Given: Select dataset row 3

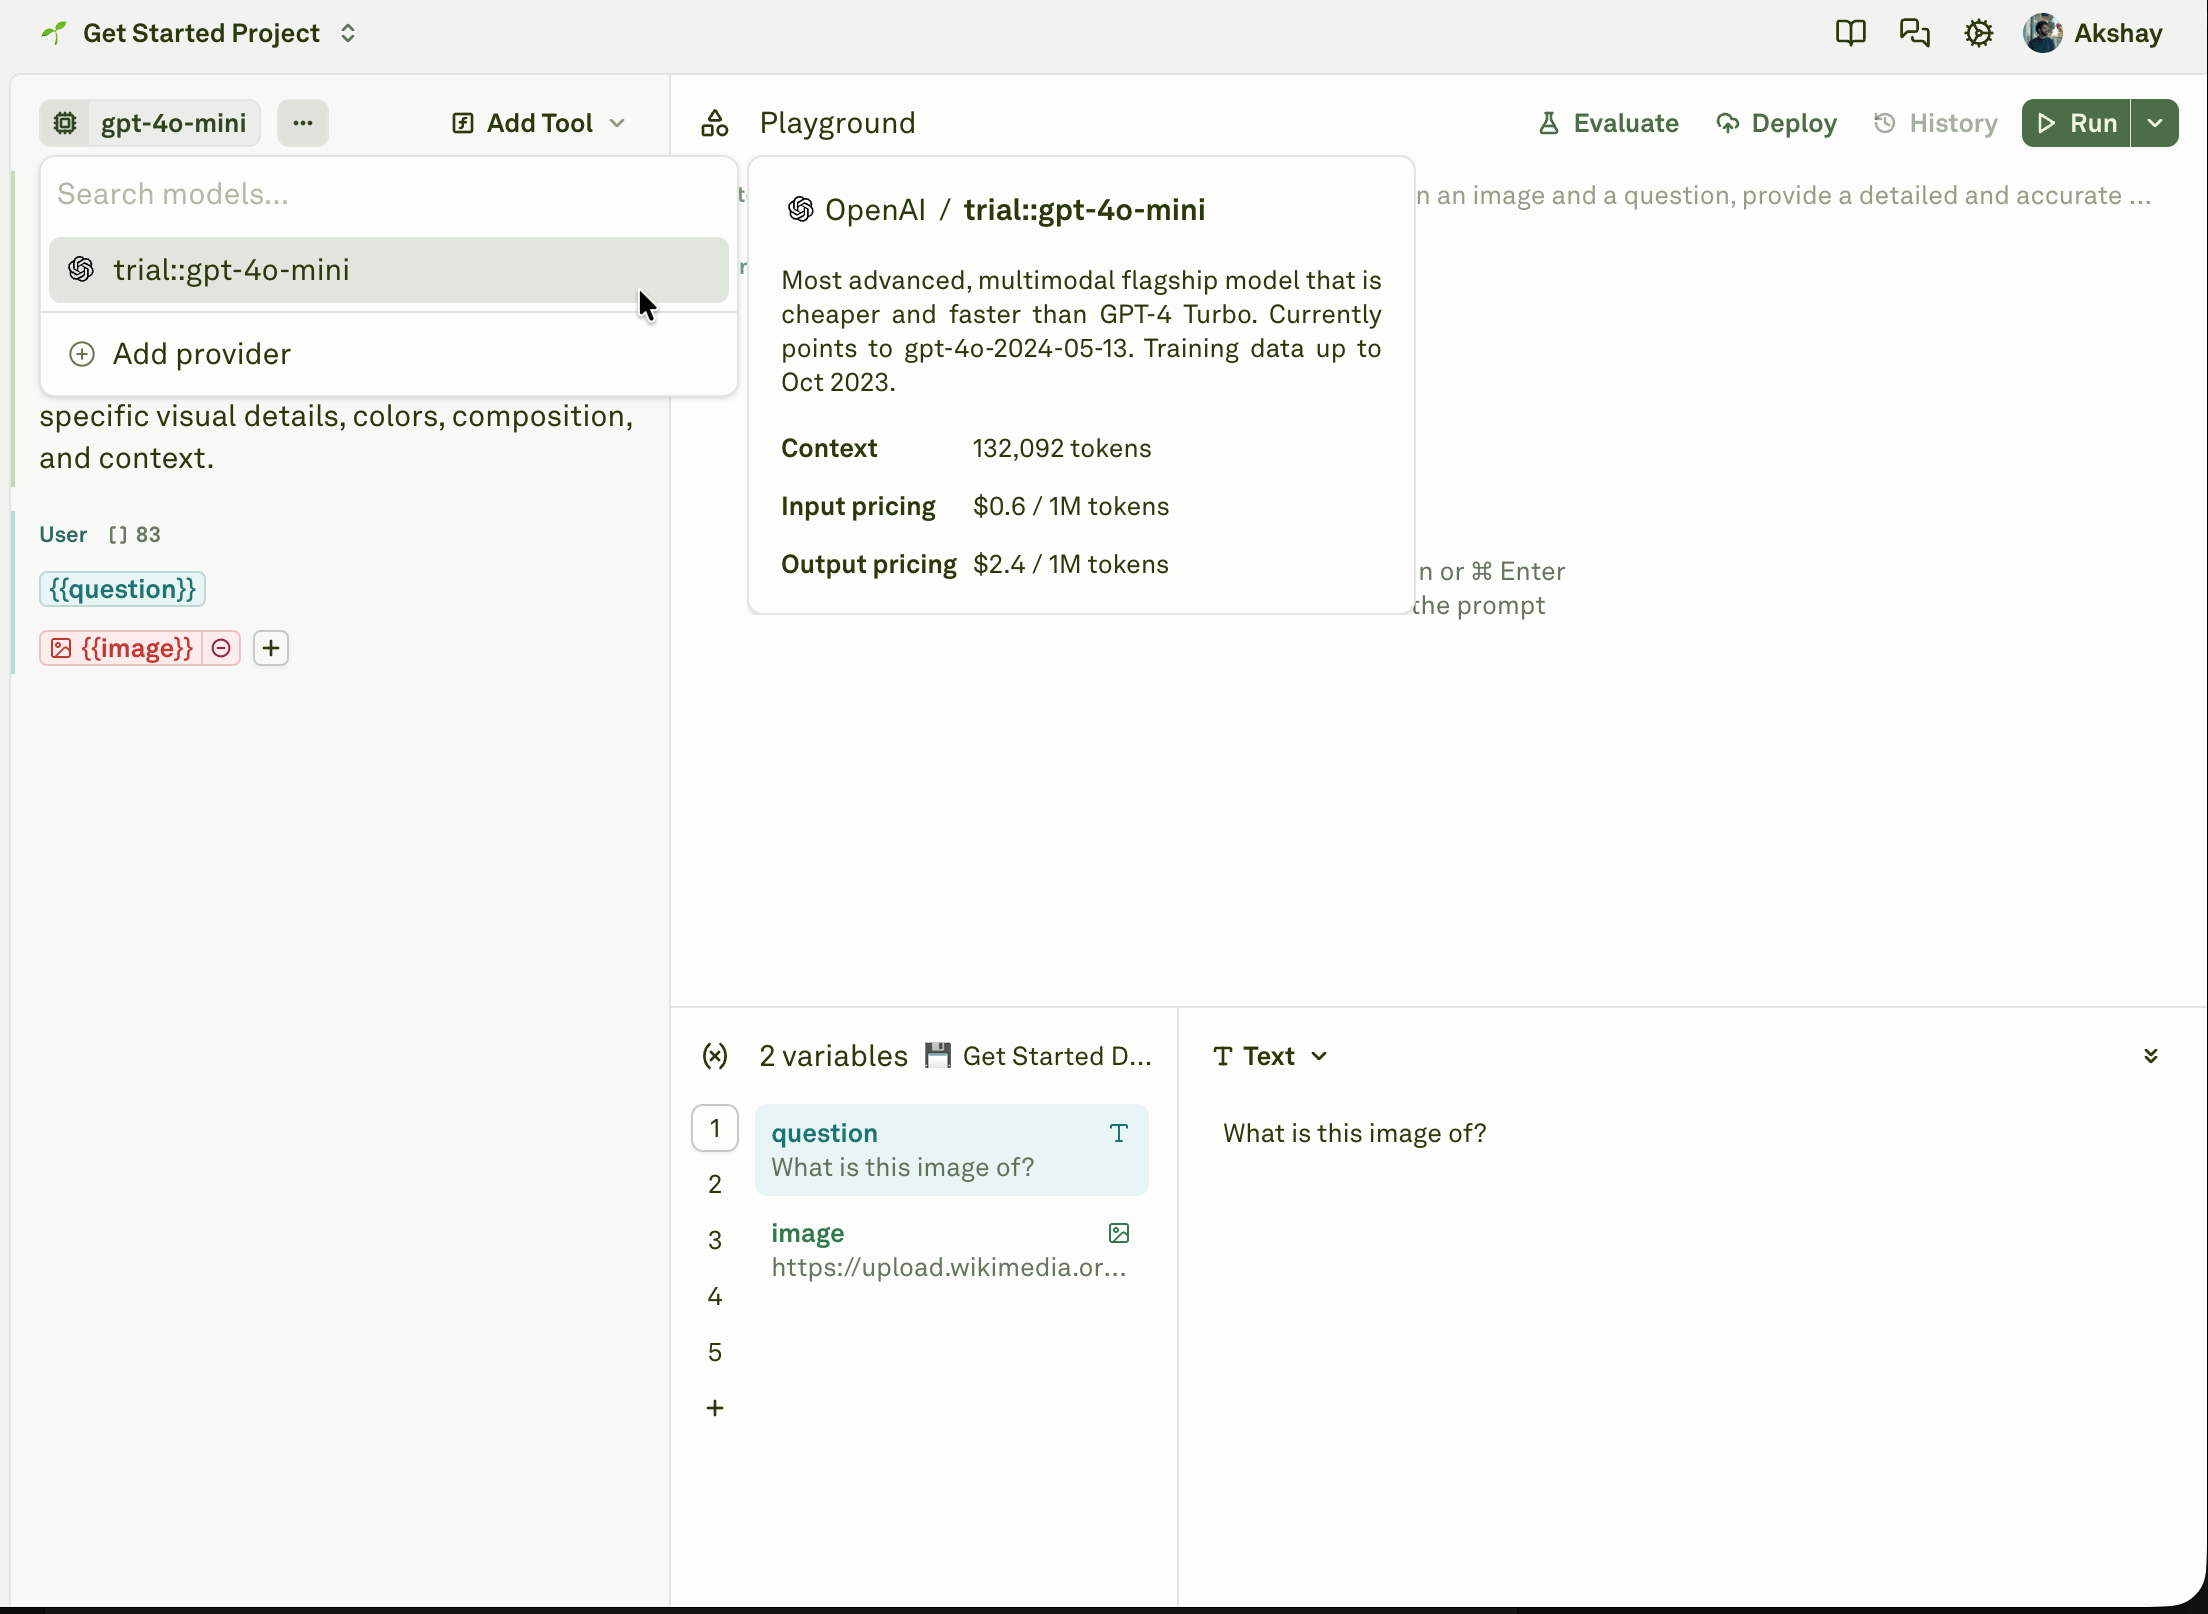Looking at the screenshot, I should coord(715,1240).
